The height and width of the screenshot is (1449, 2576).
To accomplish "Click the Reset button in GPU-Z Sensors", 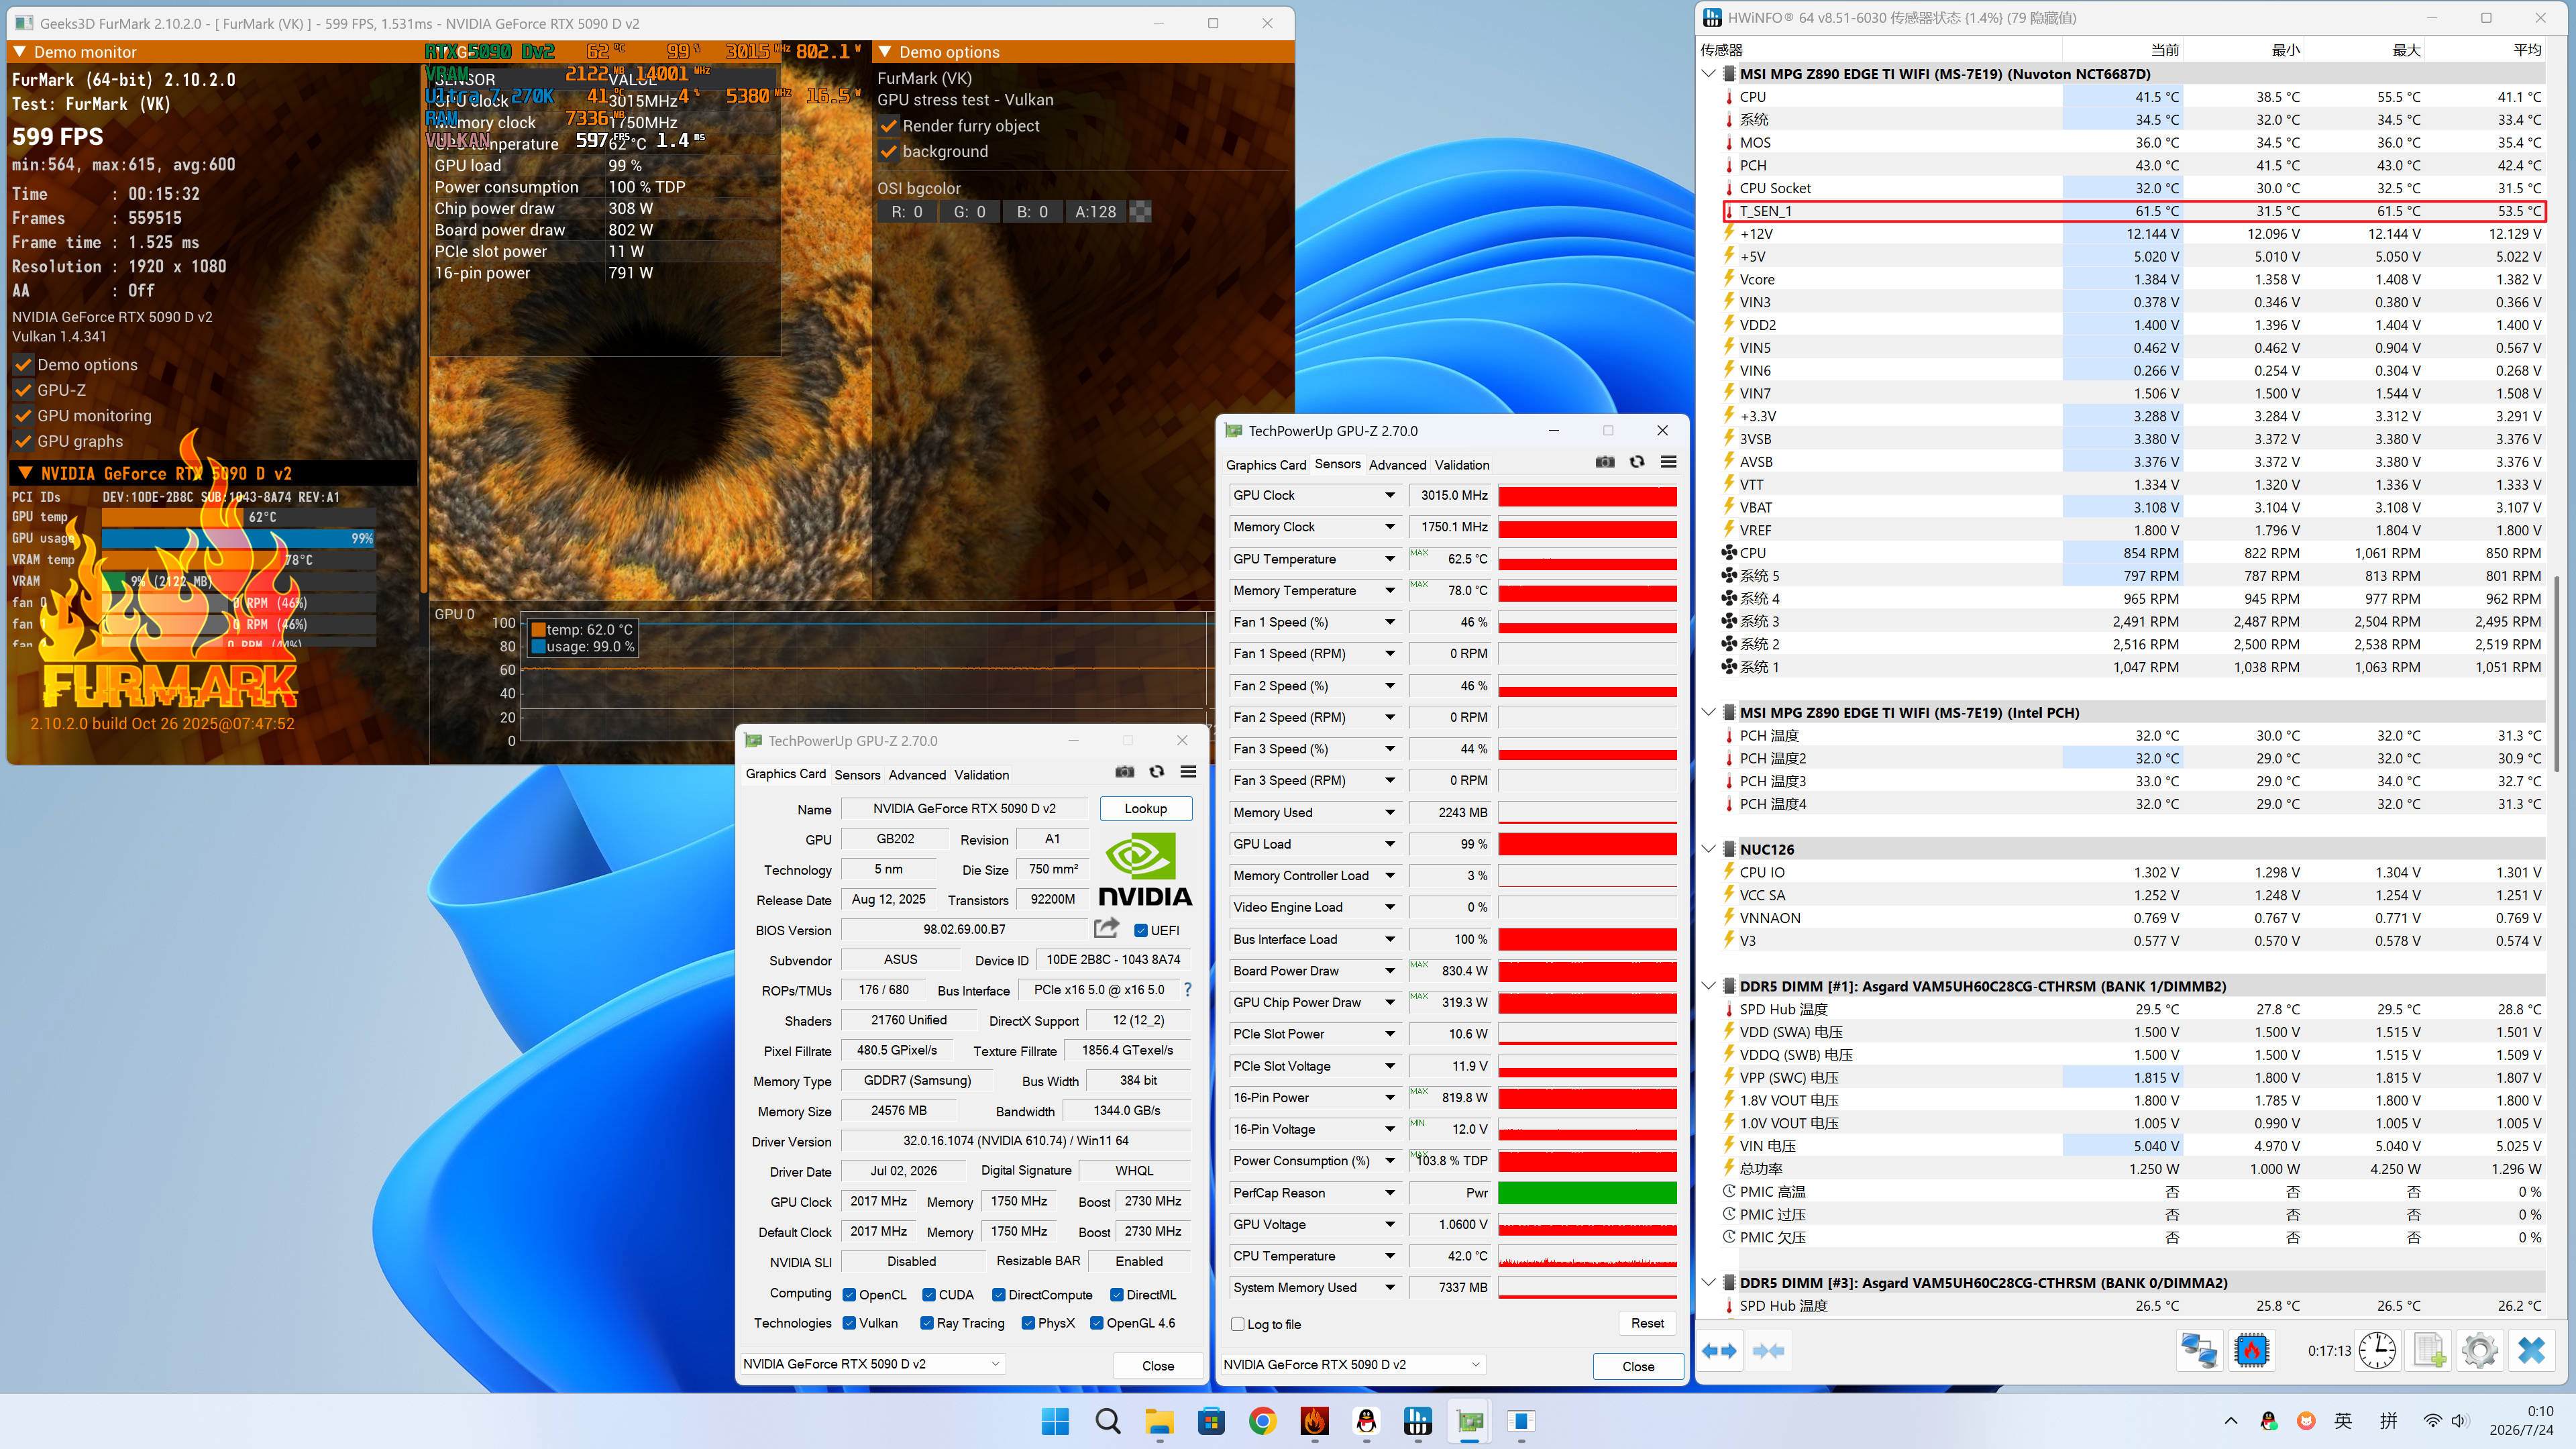I will [x=1647, y=1323].
